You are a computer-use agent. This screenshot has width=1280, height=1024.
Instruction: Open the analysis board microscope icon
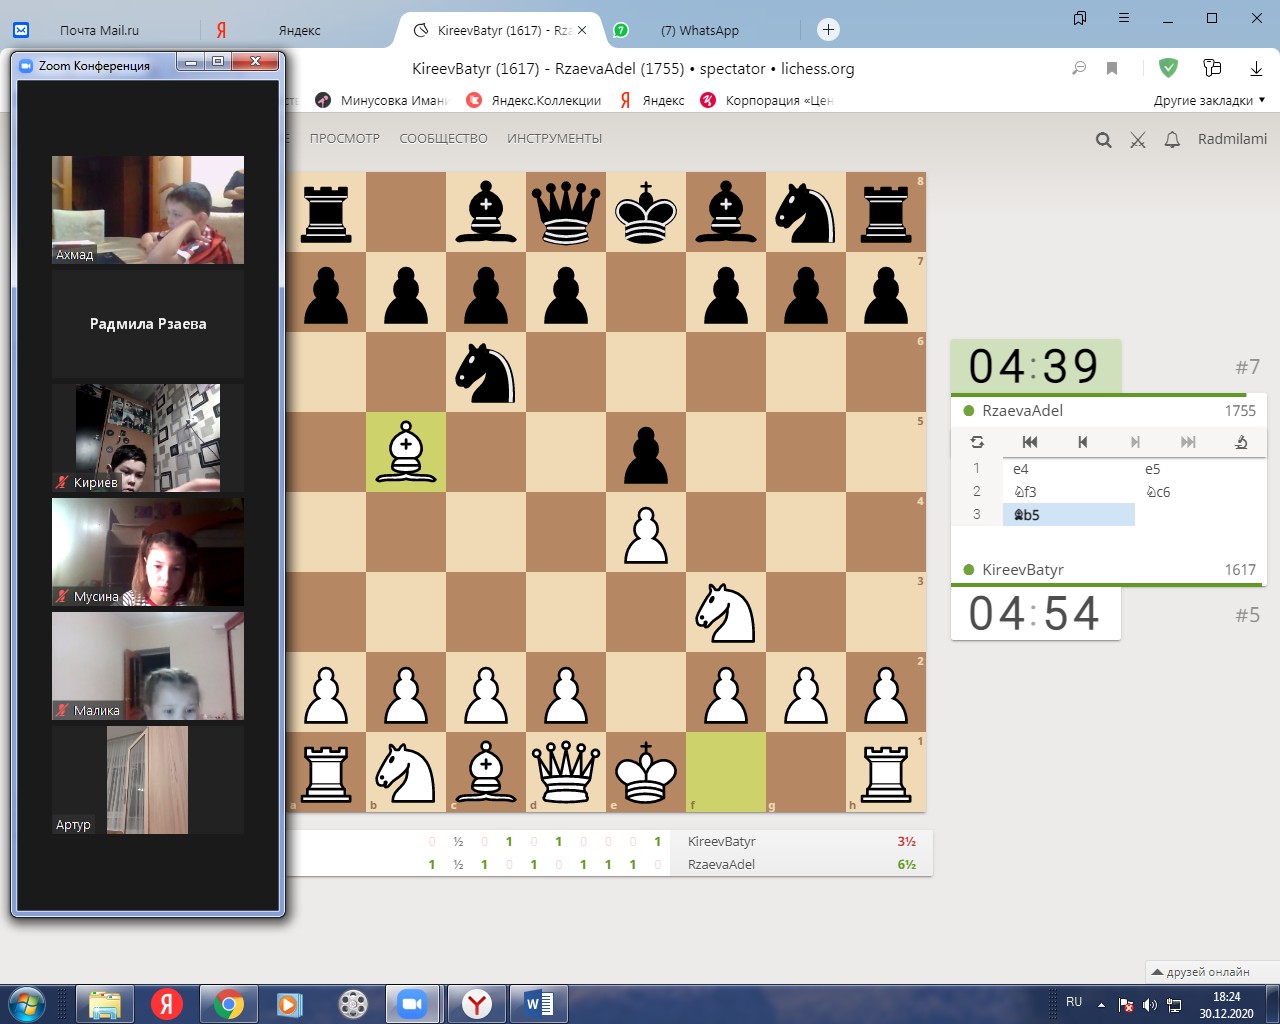[x=1241, y=442]
